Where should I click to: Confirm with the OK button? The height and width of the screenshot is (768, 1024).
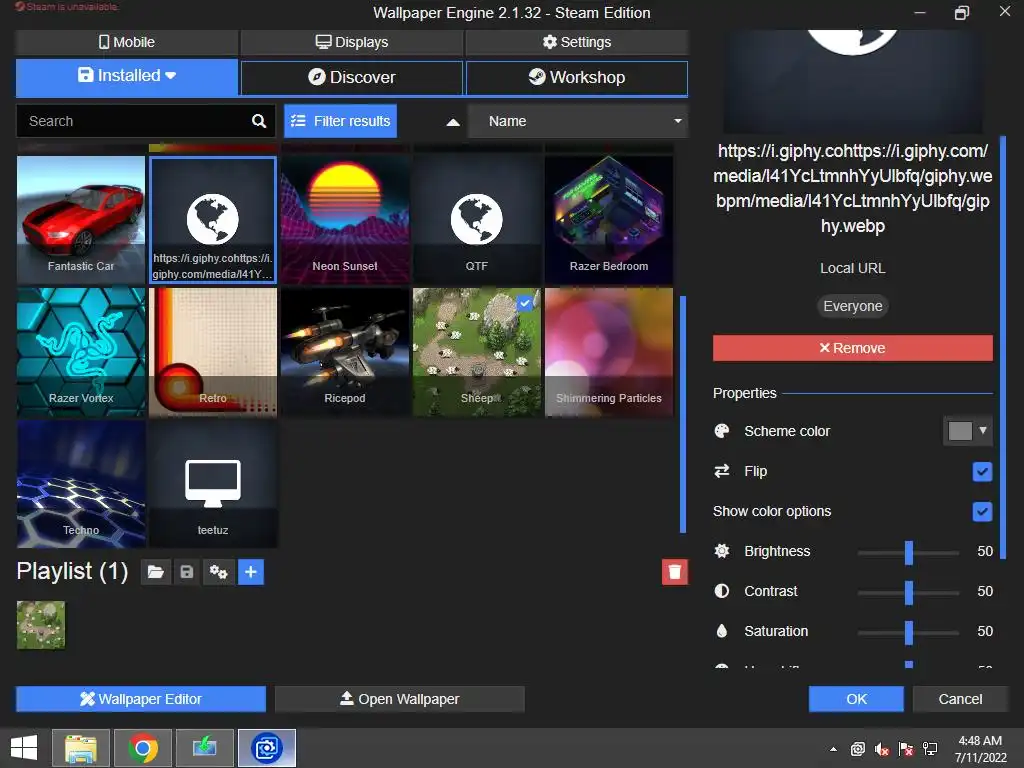[856, 699]
